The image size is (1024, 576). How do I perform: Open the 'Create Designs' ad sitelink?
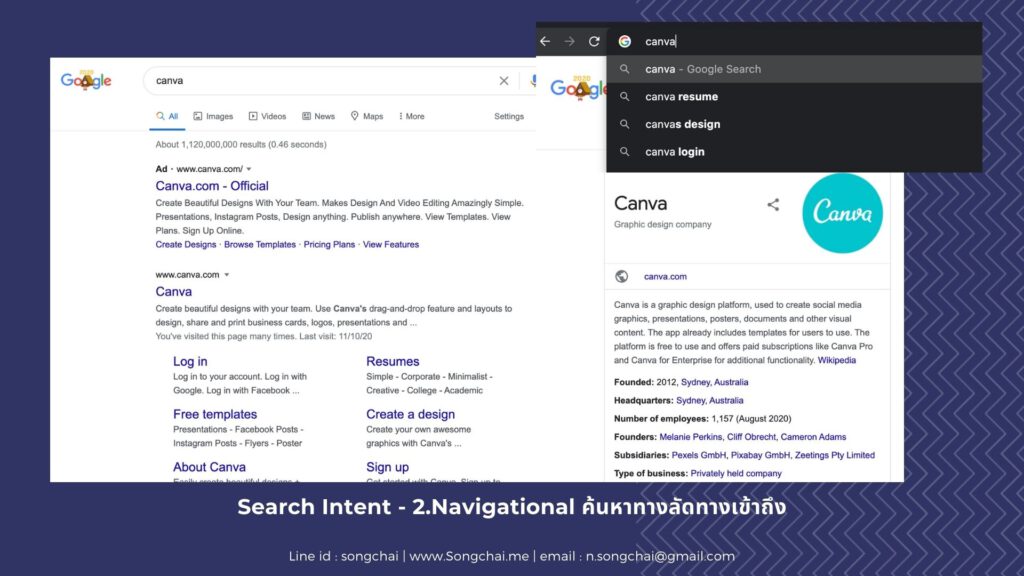coord(185,244)
